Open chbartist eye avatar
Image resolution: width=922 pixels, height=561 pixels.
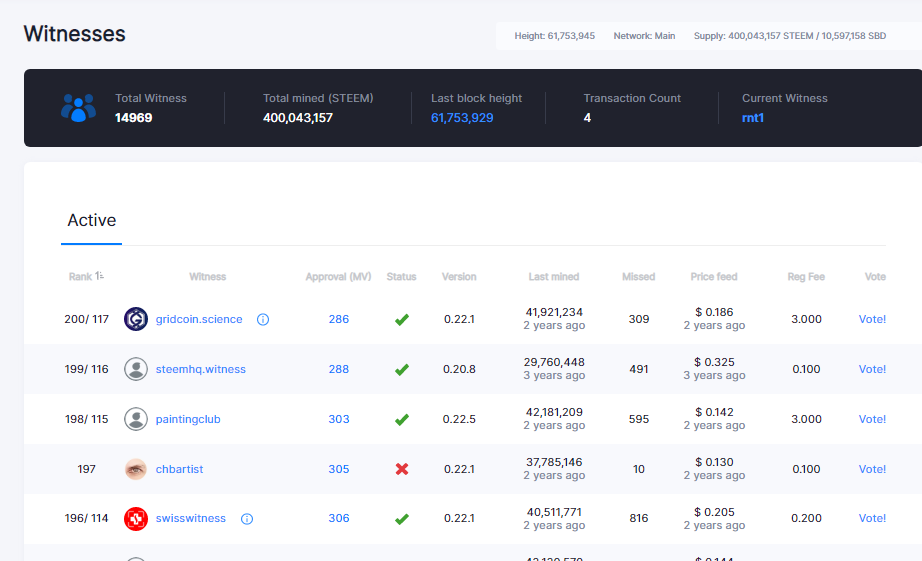(x=136, y=469)
